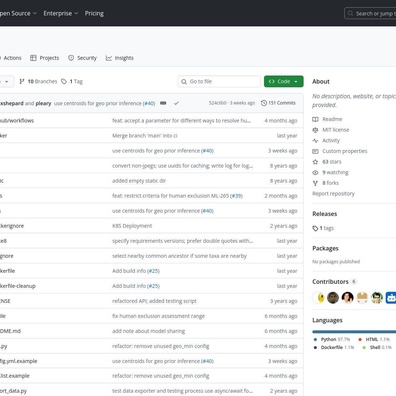Open the Pricing page
The height and width of the screenshot is (396, 396).
[94, 13]
